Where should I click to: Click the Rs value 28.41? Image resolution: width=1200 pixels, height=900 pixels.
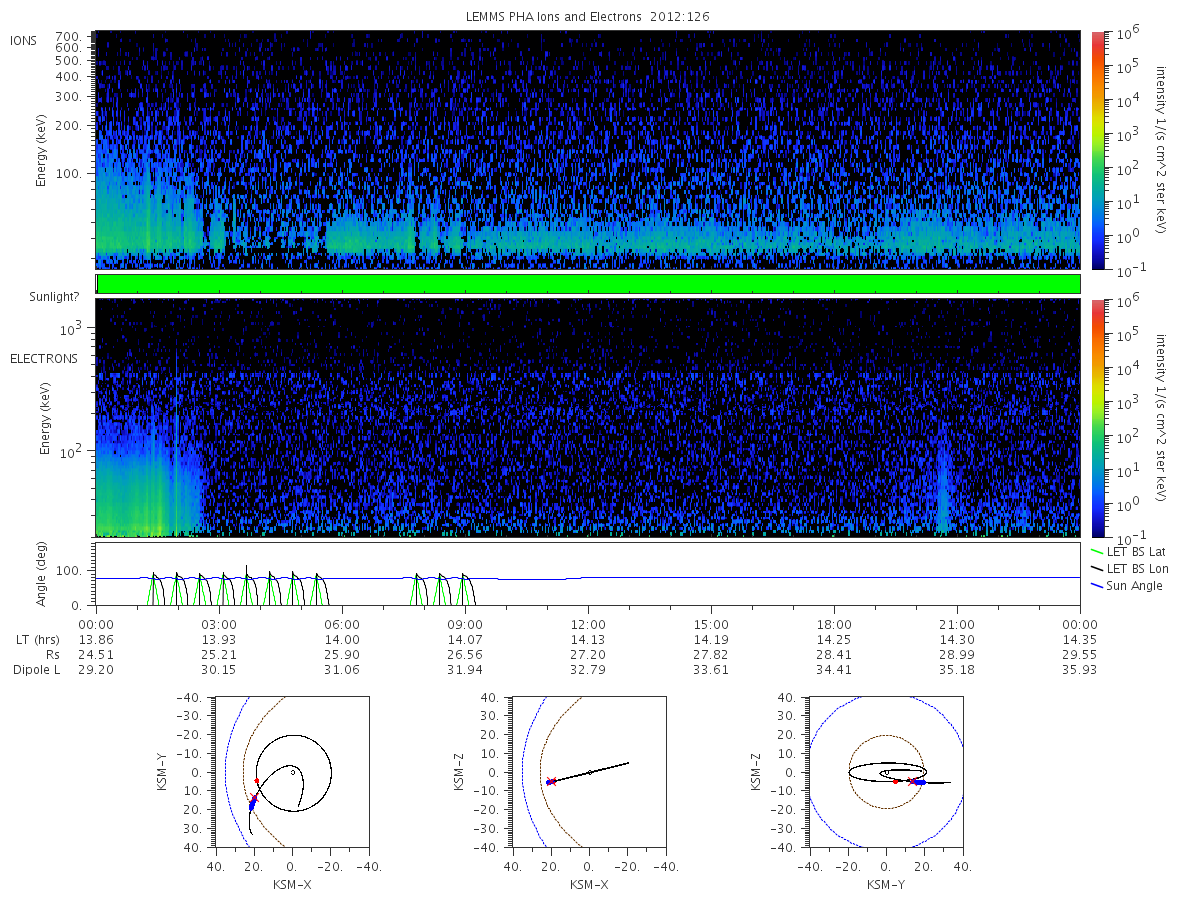834,654
